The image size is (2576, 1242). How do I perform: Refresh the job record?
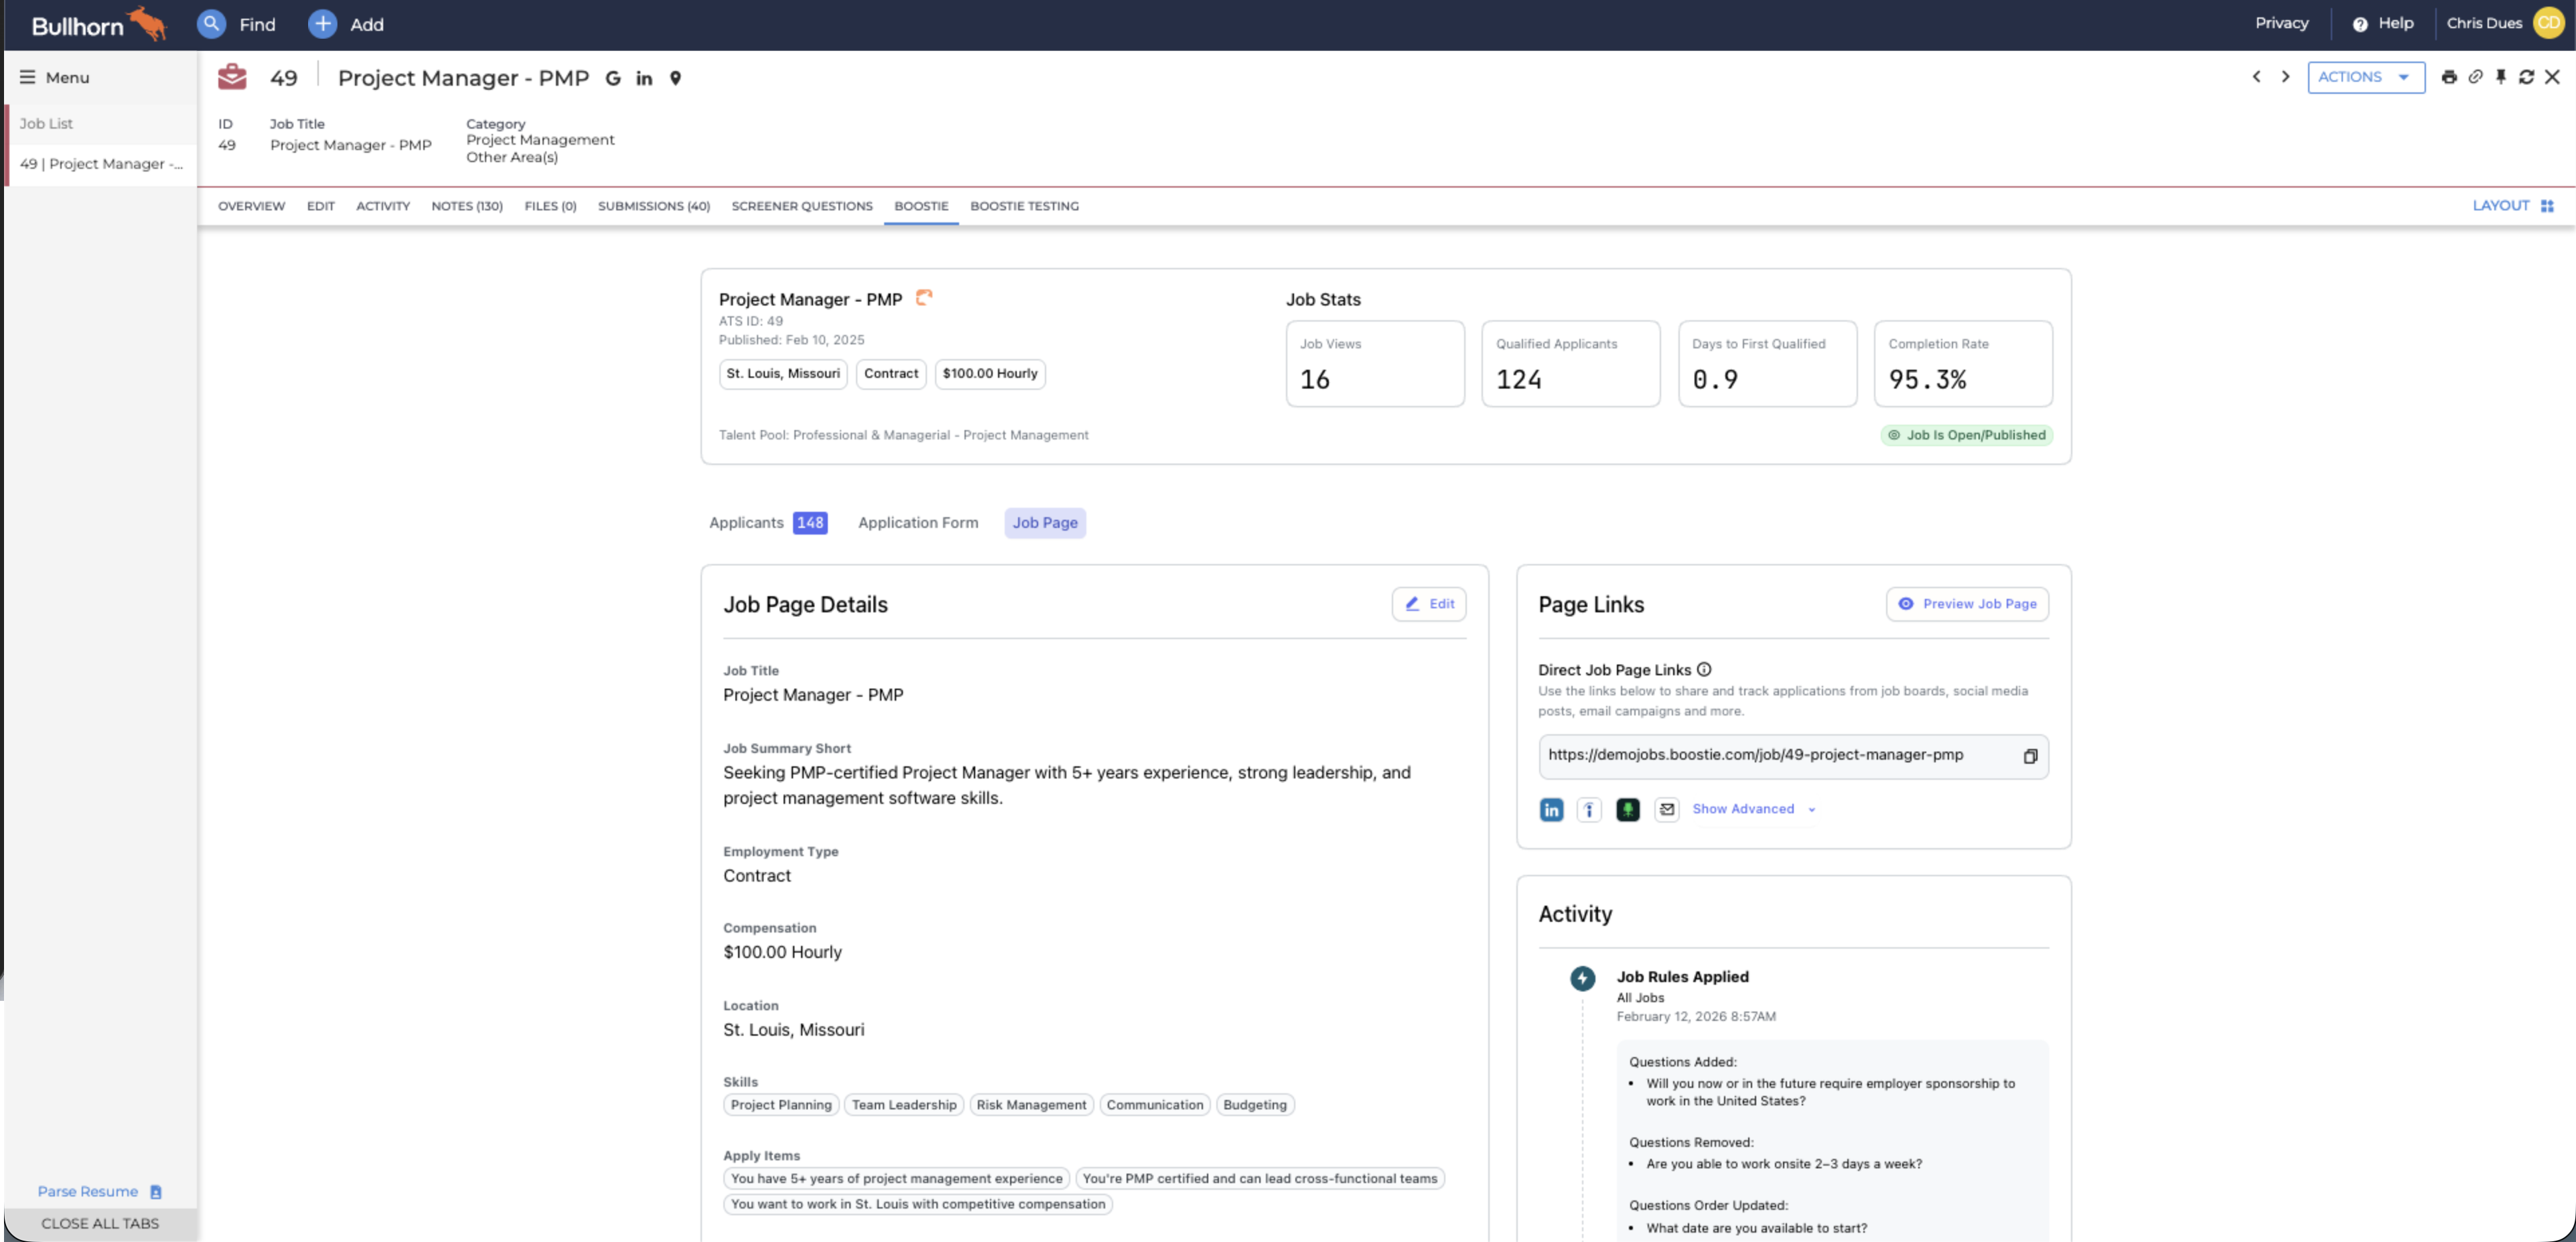2526,77
